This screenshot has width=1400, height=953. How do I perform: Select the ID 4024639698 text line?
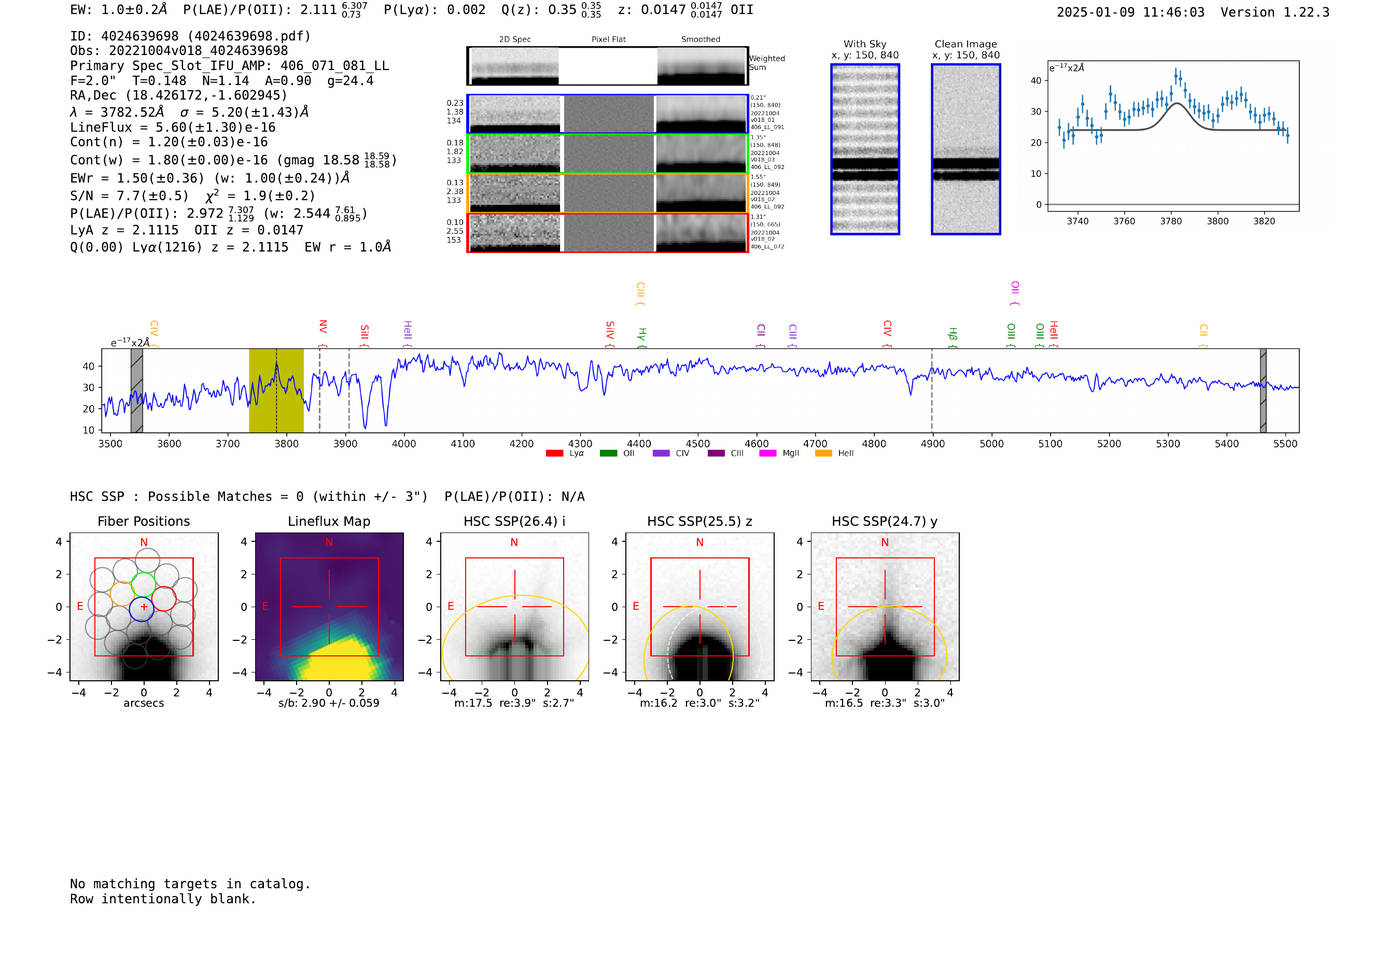(x=190, y=36)
